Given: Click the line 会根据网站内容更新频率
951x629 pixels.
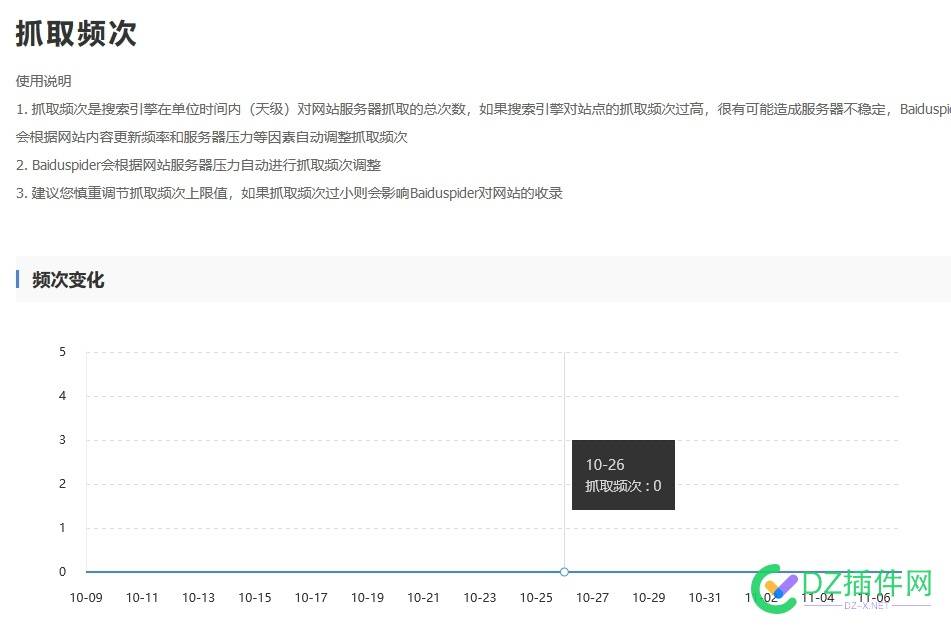Looking at the screenshot, I should point(212,137).
